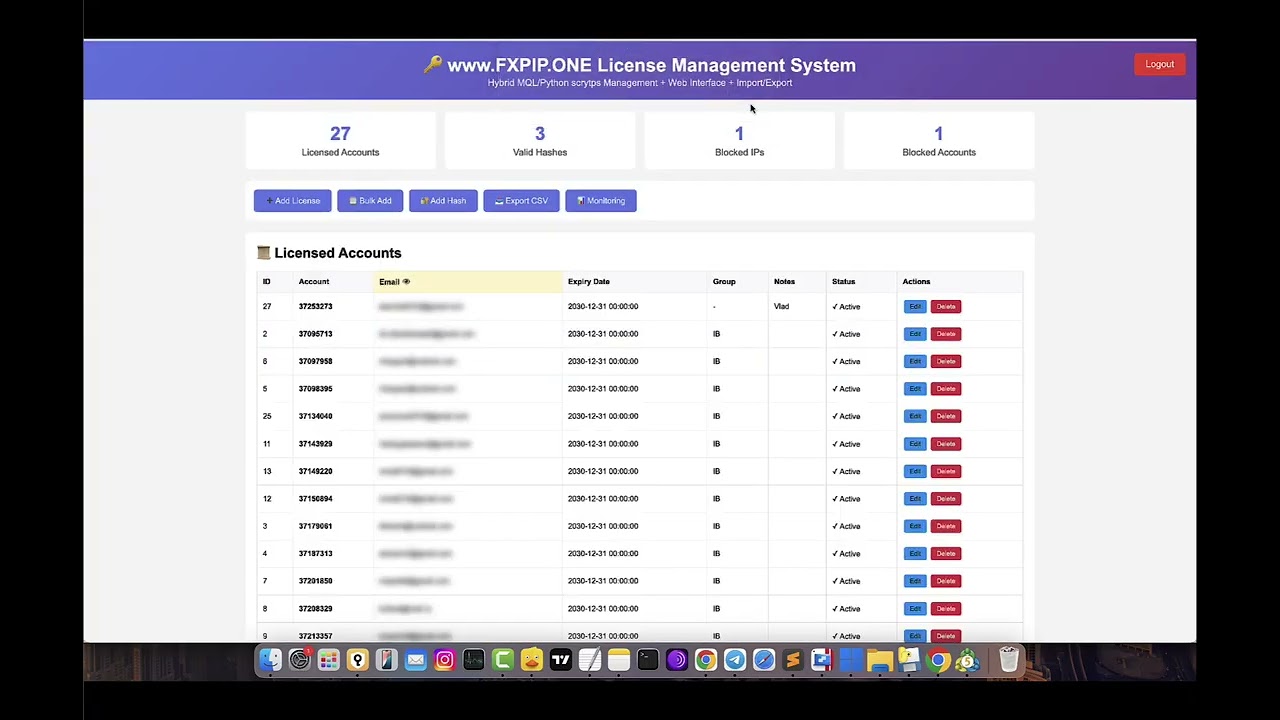Open the Monitoring page button

coord(601,201)
